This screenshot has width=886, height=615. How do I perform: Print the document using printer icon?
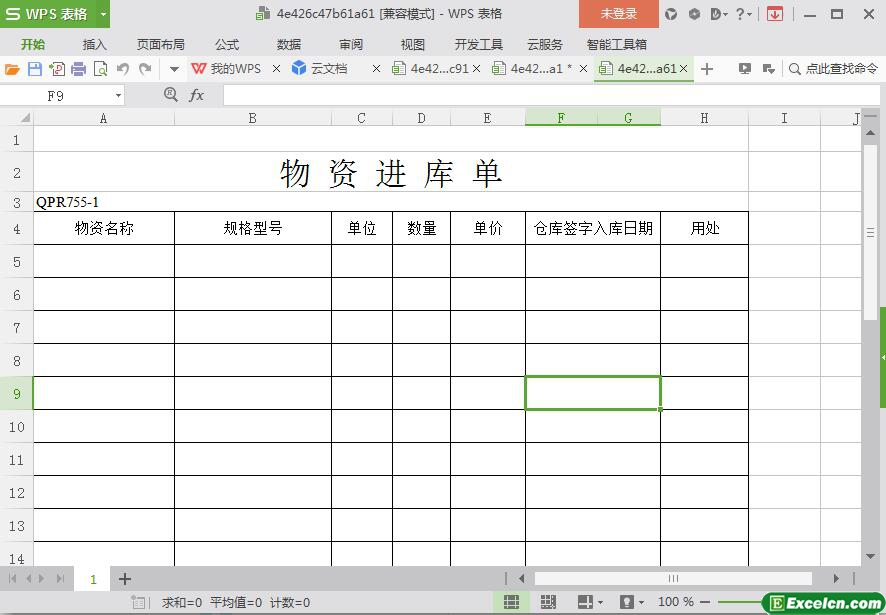coord(79,69)
